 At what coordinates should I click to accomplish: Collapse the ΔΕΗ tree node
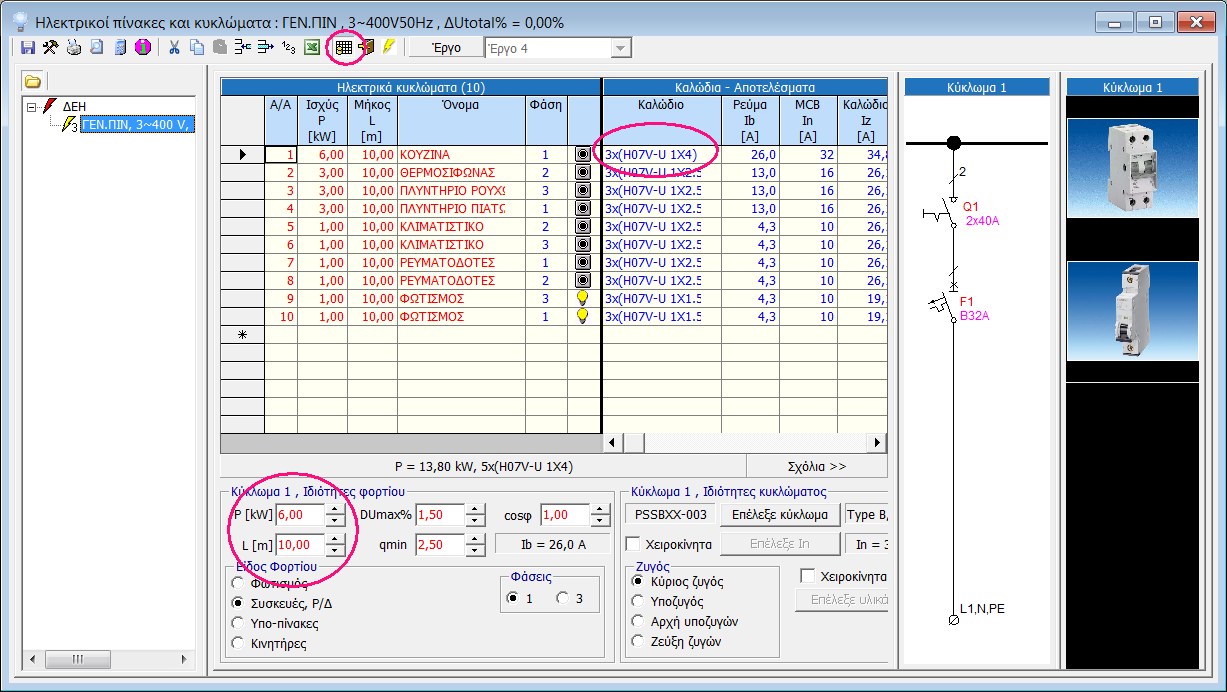[32, 106]
